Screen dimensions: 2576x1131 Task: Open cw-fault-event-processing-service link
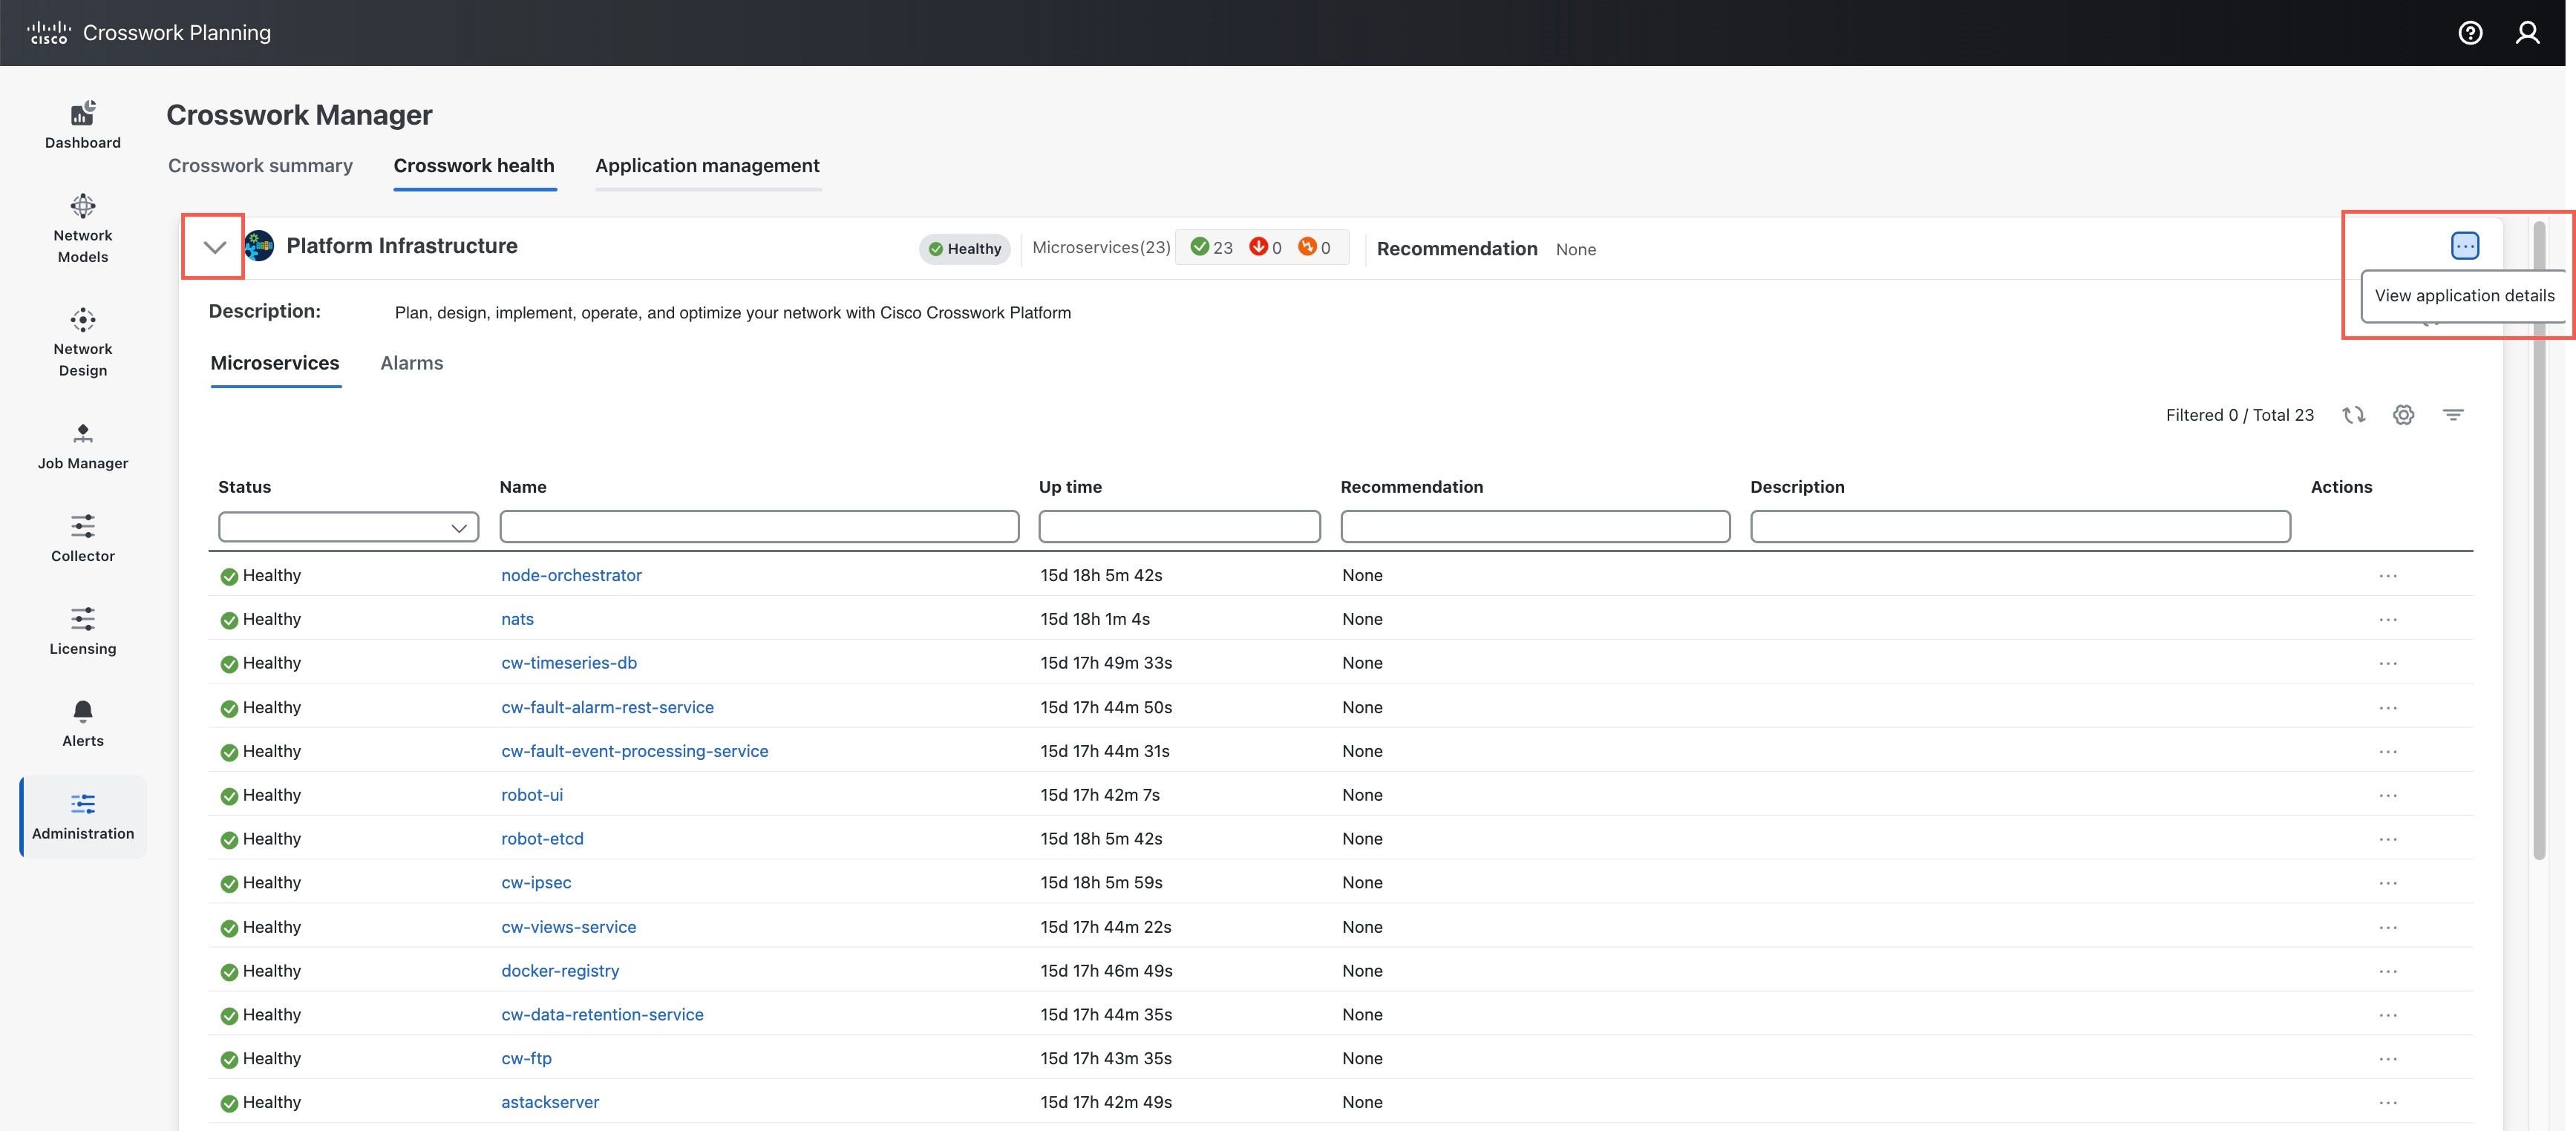coord(634,752)
